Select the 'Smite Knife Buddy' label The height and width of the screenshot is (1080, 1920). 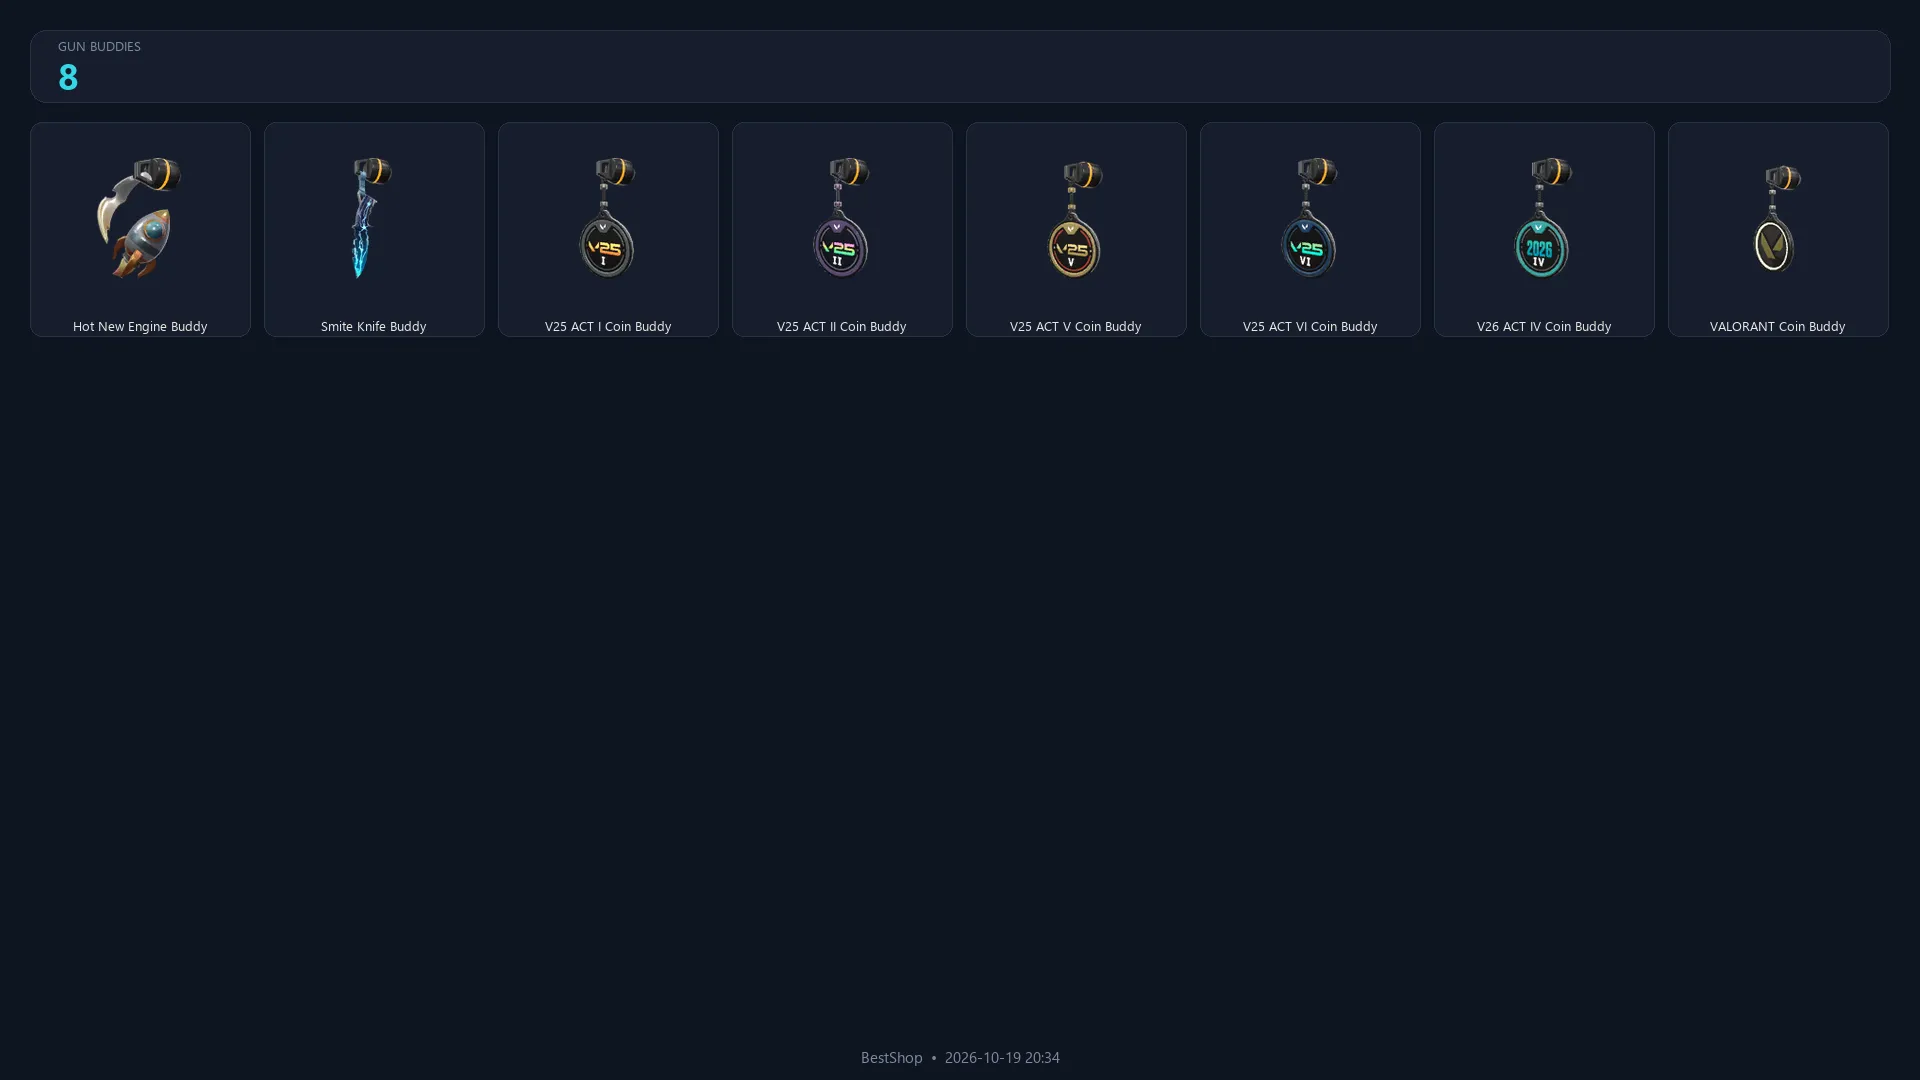point(373,326)
